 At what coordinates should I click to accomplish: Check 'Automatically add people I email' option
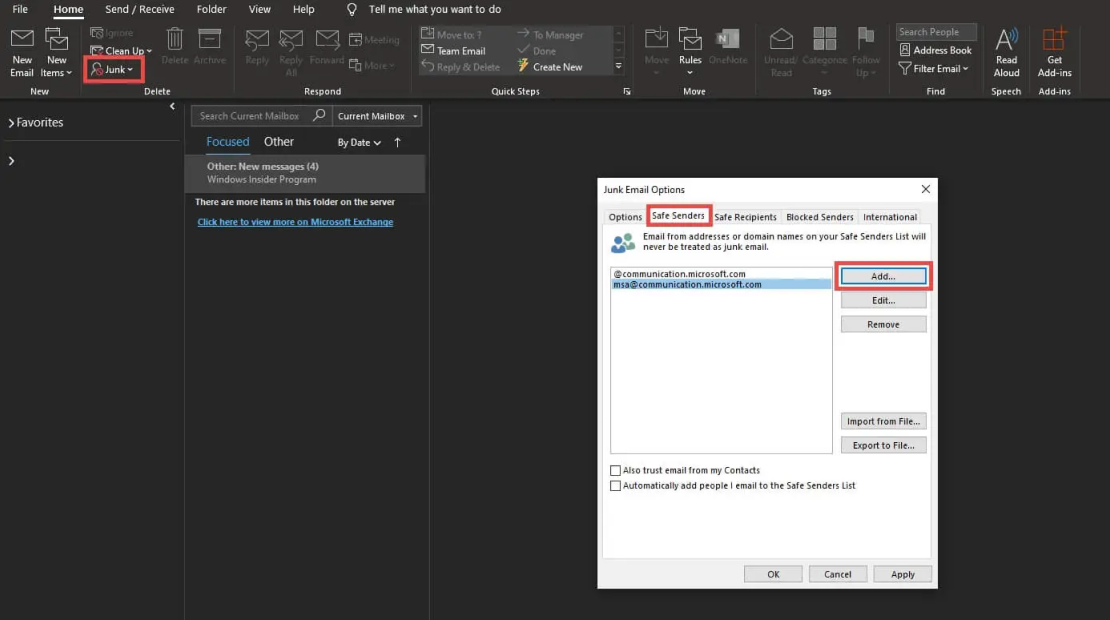tap(616, 486)
